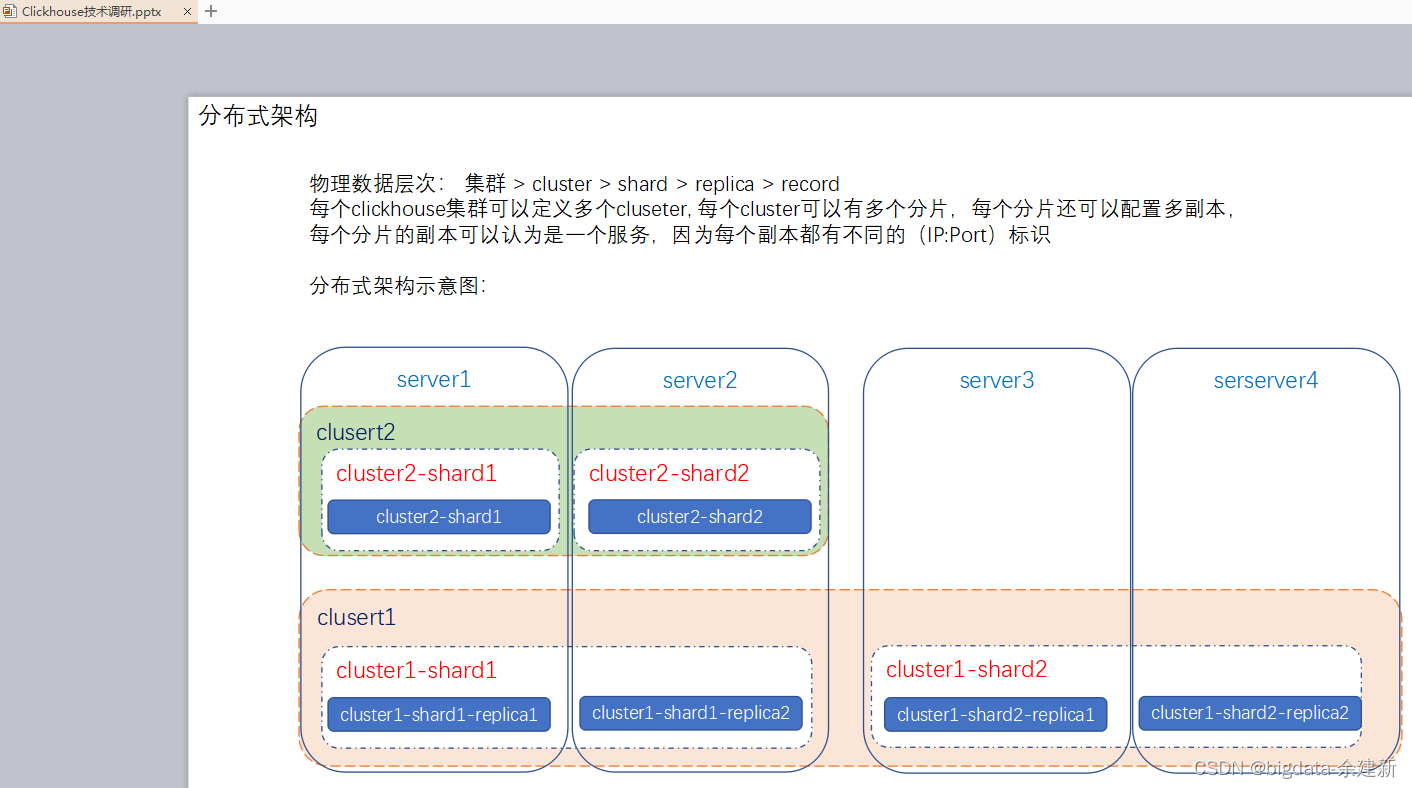Click the cluster1-shard2-replica1 box
Image resolution: width=1412 pixels, height=788 pixels.
click(996, 714)
